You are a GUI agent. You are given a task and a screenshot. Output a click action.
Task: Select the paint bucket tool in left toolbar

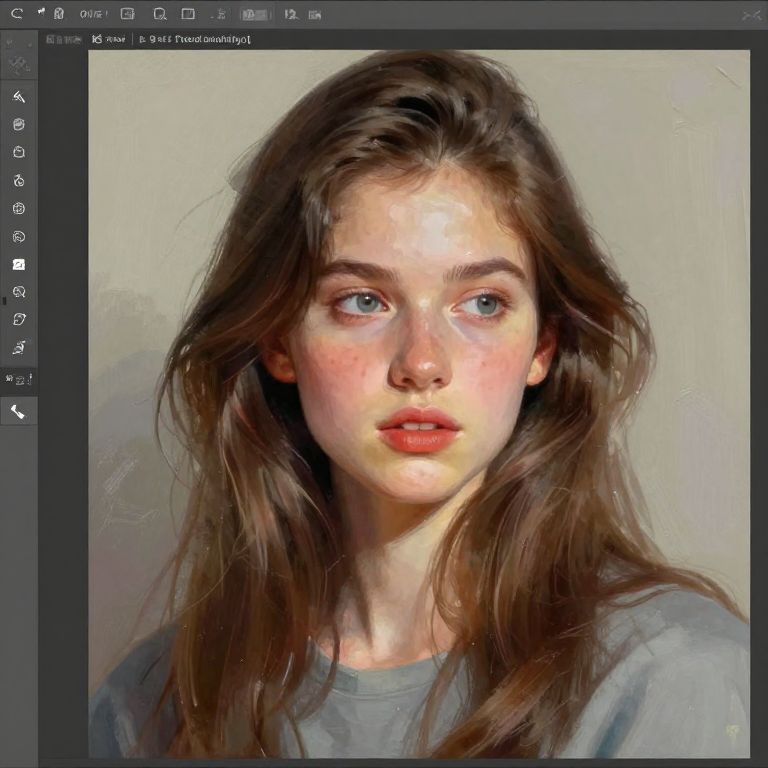tap(18, 125)
